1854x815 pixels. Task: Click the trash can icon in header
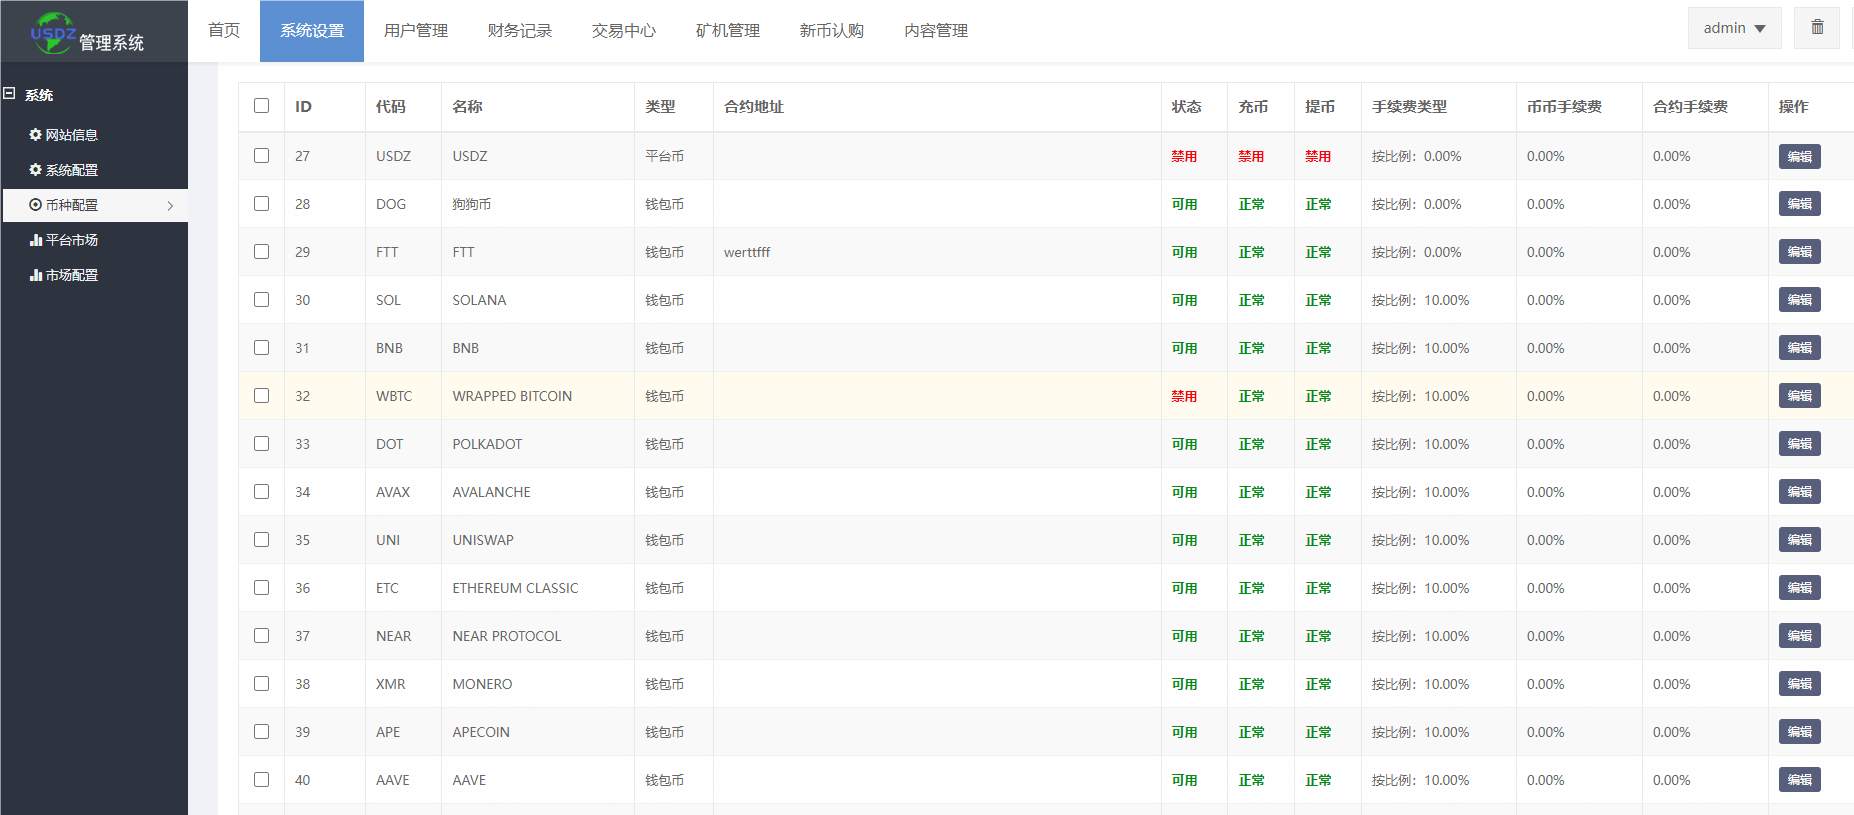click(x=1817, y=28)
